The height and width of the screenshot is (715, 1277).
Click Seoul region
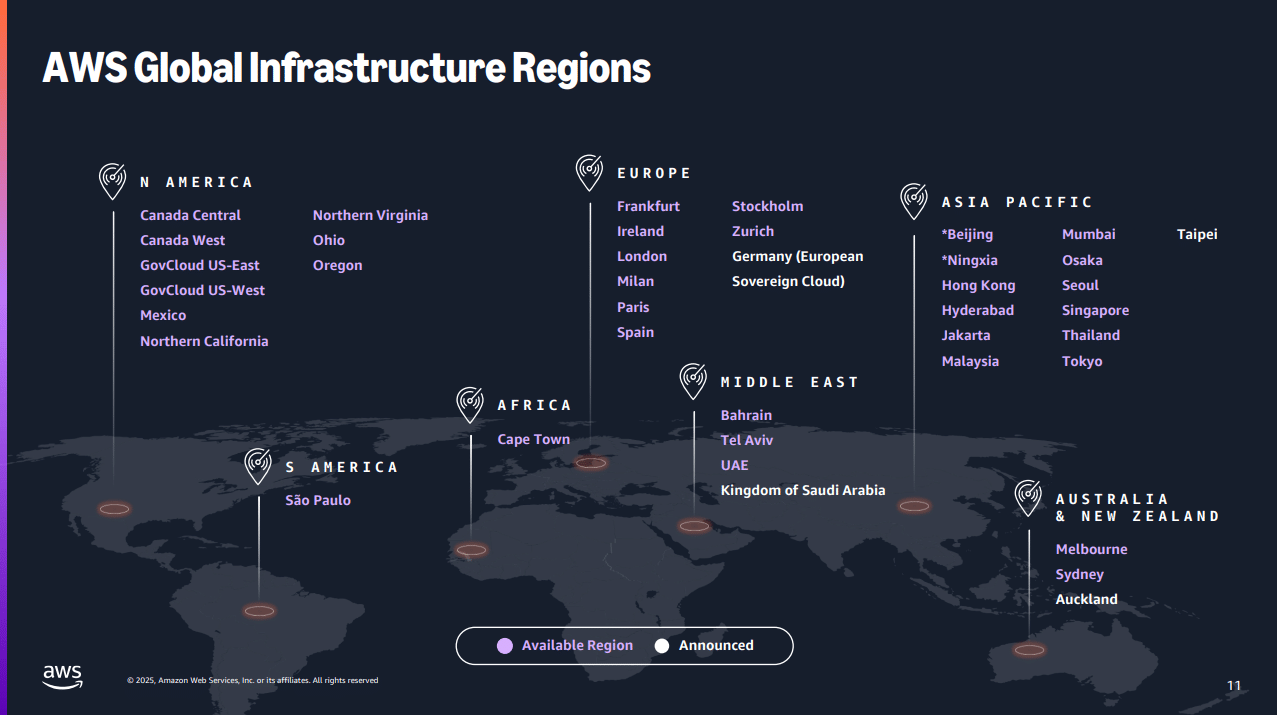tap(1080, 285)
